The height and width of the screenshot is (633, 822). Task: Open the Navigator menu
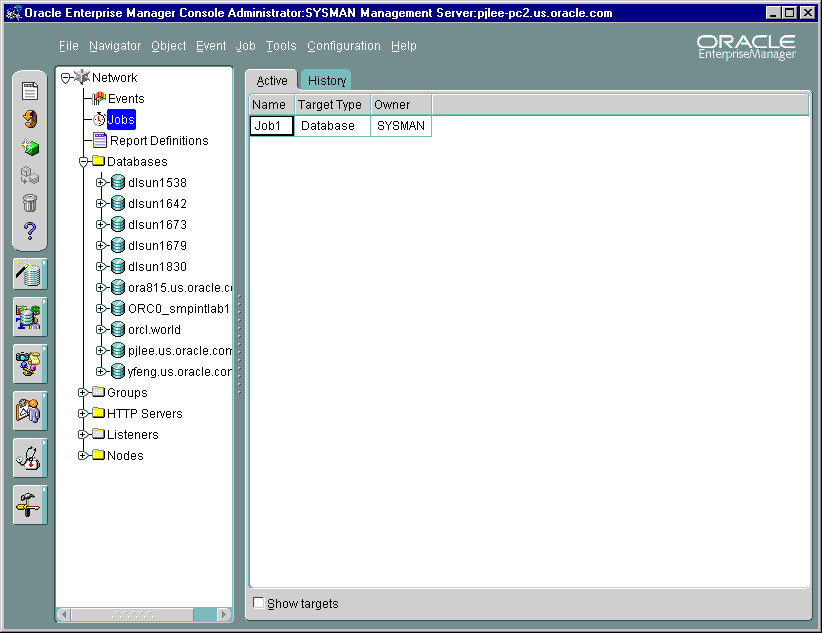[x=114, y=46]
